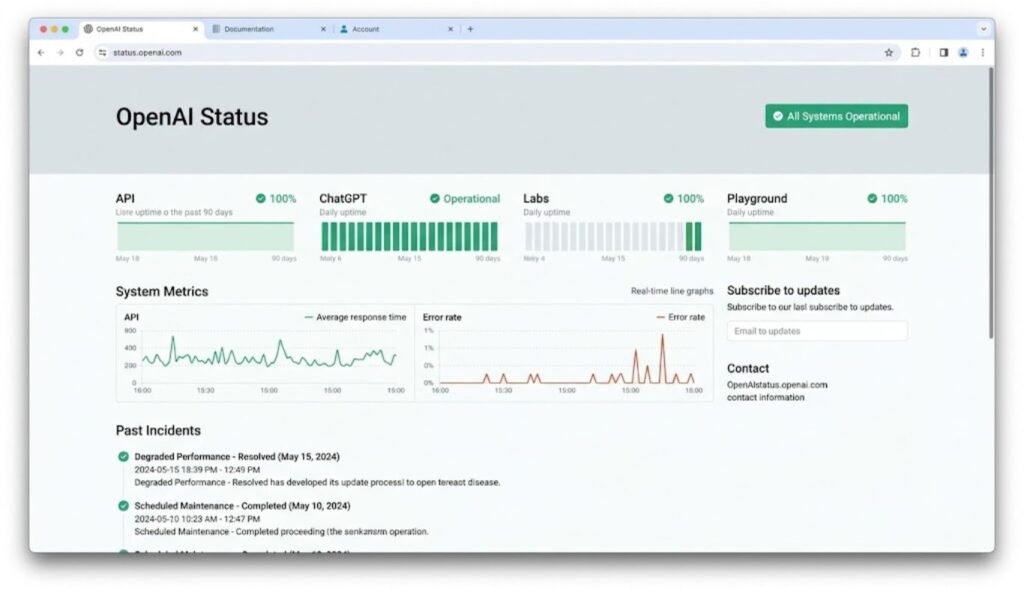The image size is (1024, 589).
Task: Click the browser back arrow
Action: pyautogui.click(x=41, y=53)
